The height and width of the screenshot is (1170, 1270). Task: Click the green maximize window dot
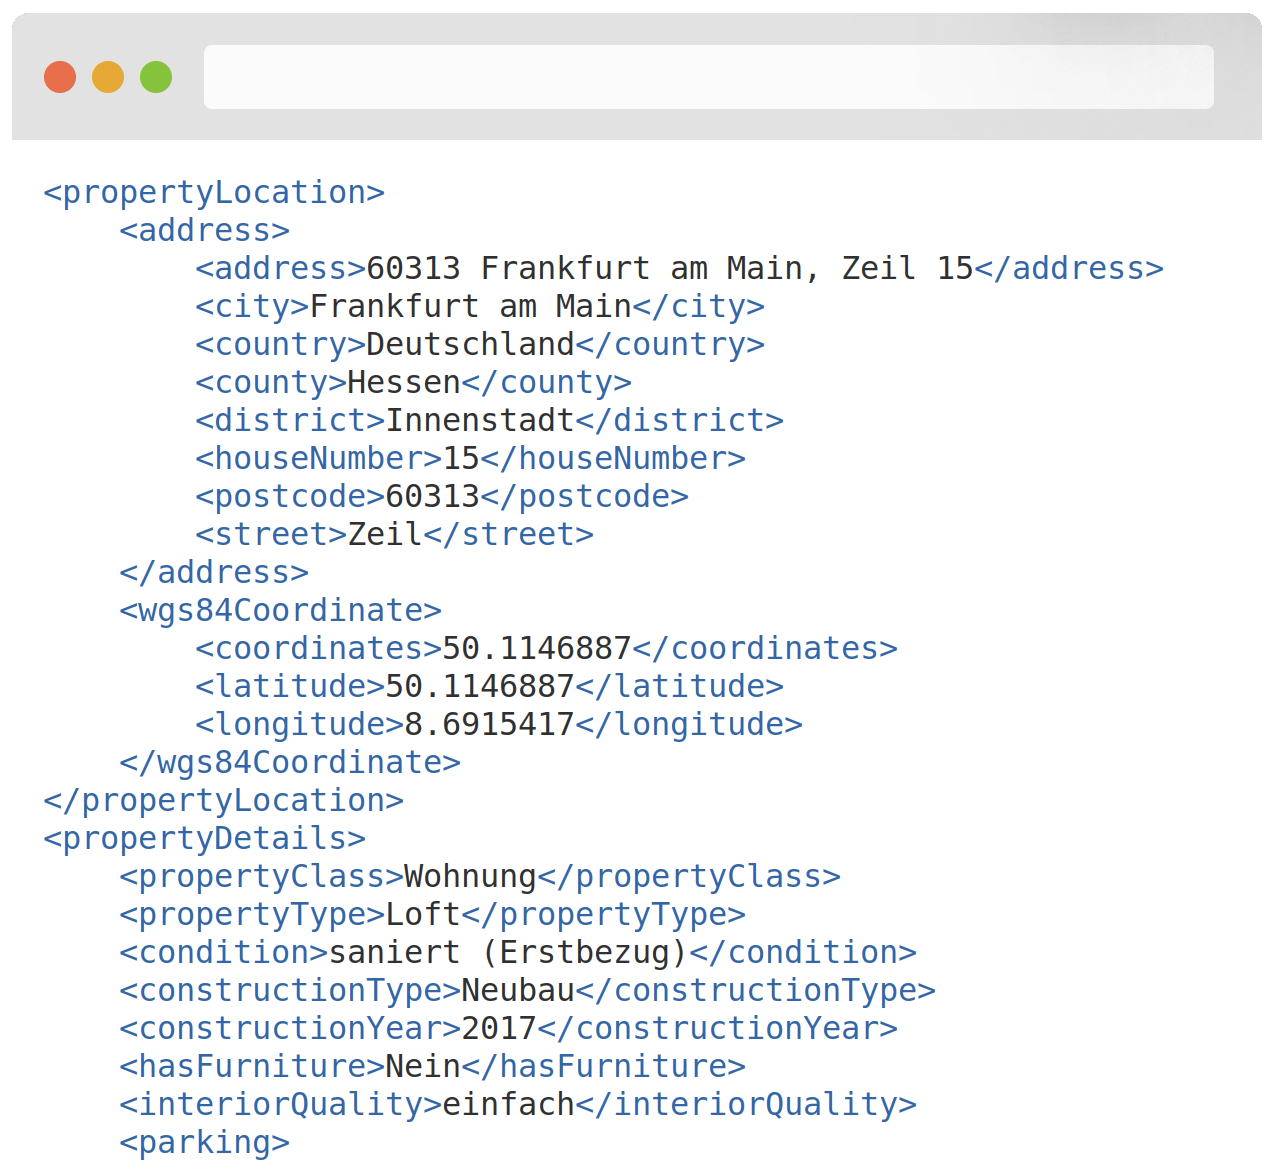(x=156, y=77)
